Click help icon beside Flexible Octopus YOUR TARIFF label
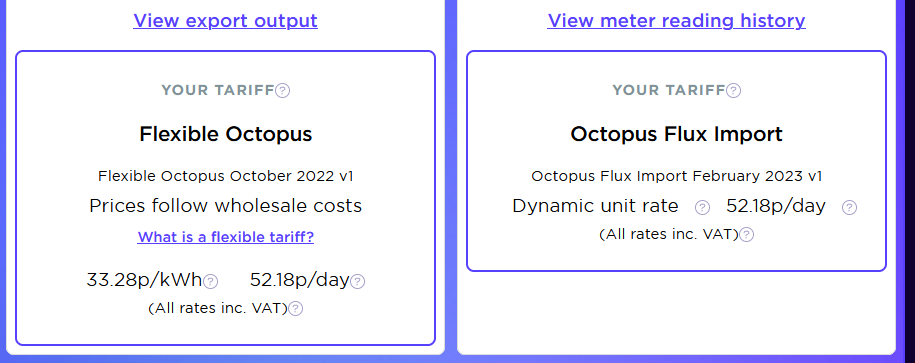The height and width of the screenshot is (363, 915). 282,90
